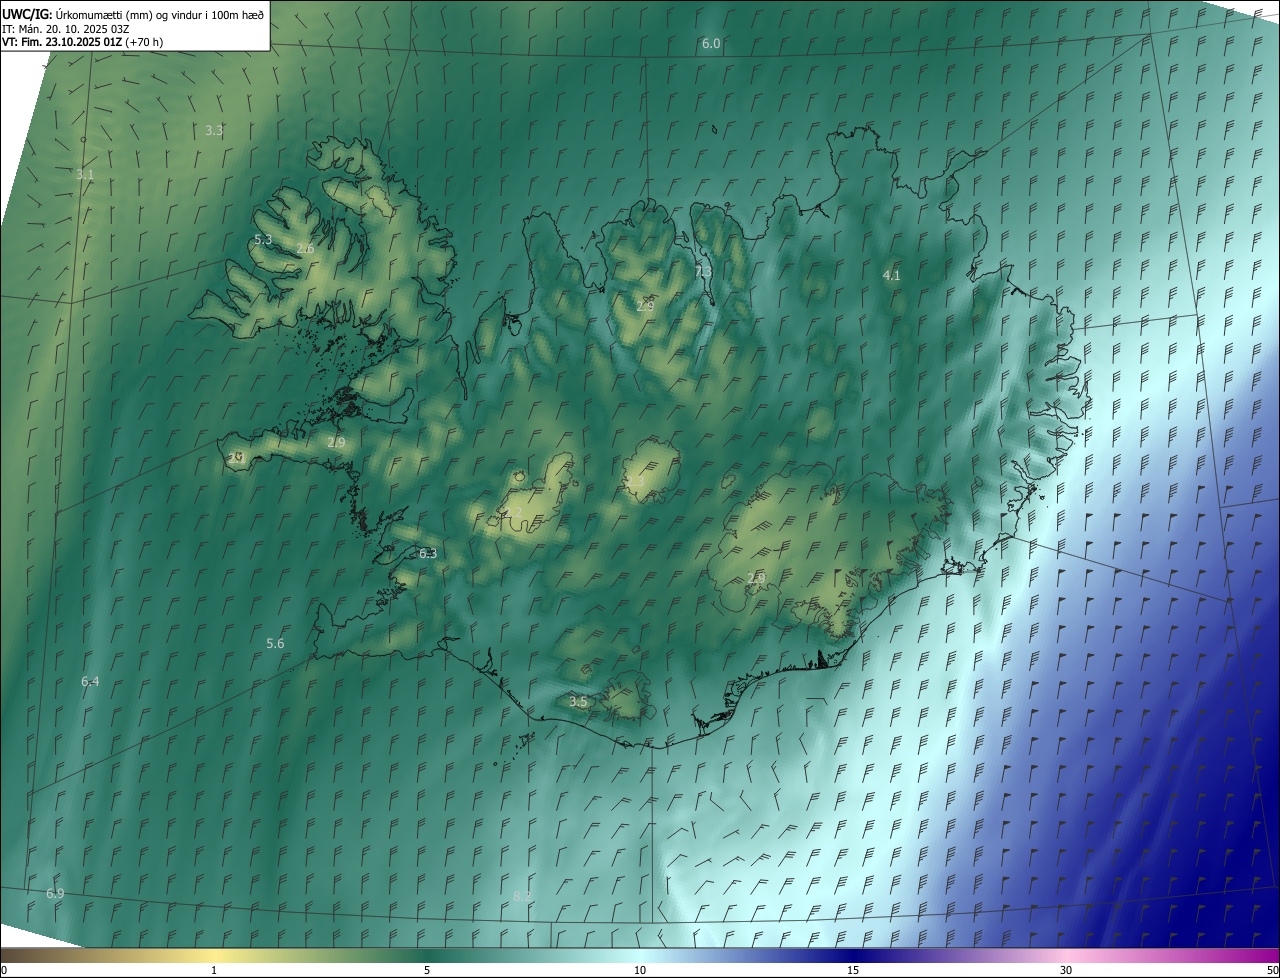The height and width of the screenshot is (978, 1280).
Task: Pick the pale yellow color above the 1 tick
Action: click(214, 955)
